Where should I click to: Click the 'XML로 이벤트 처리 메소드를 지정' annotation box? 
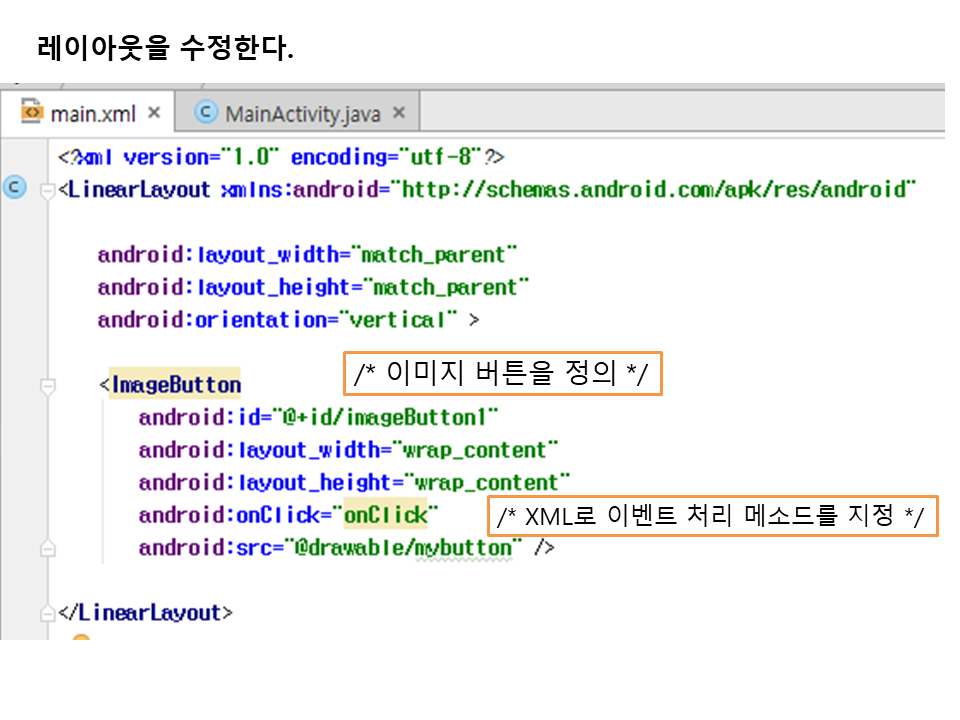[x=712, y=517]
